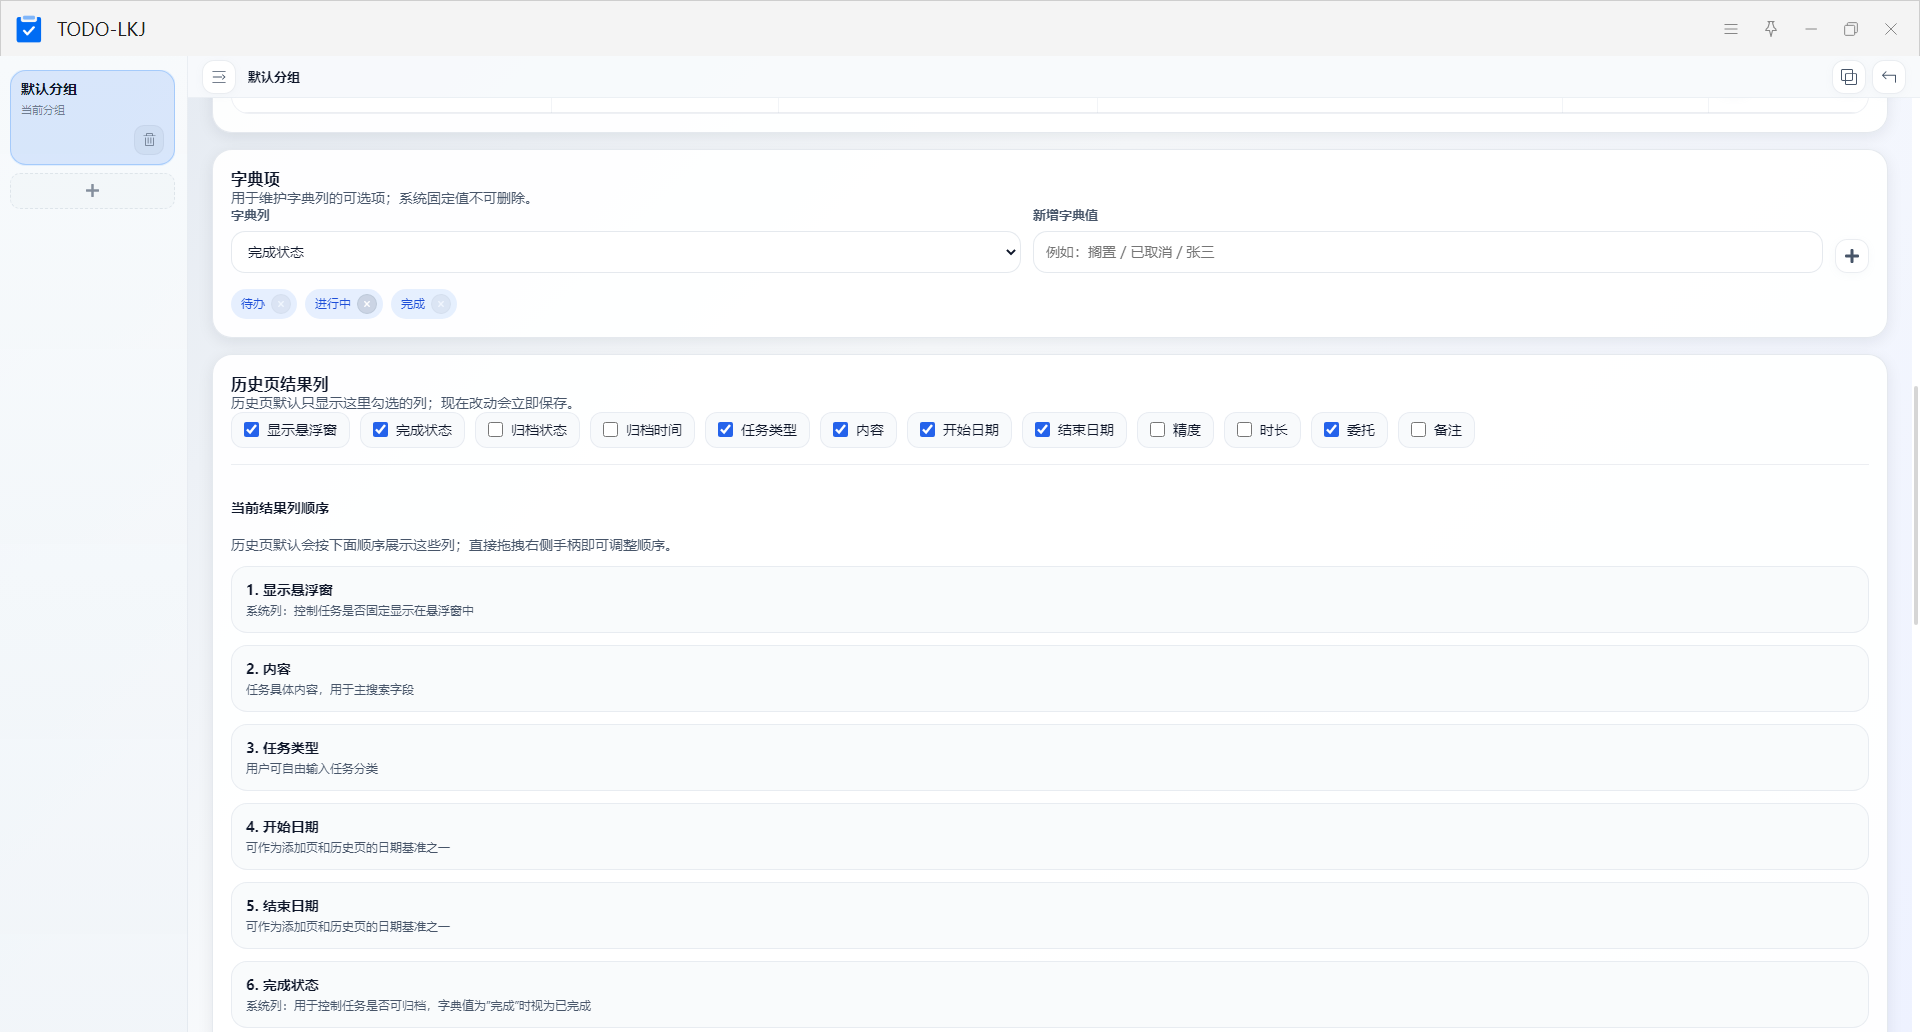Screen dimensions: 1920x1032
Task: Add new dictionary value with plus icon
Action: point(1852,256)
